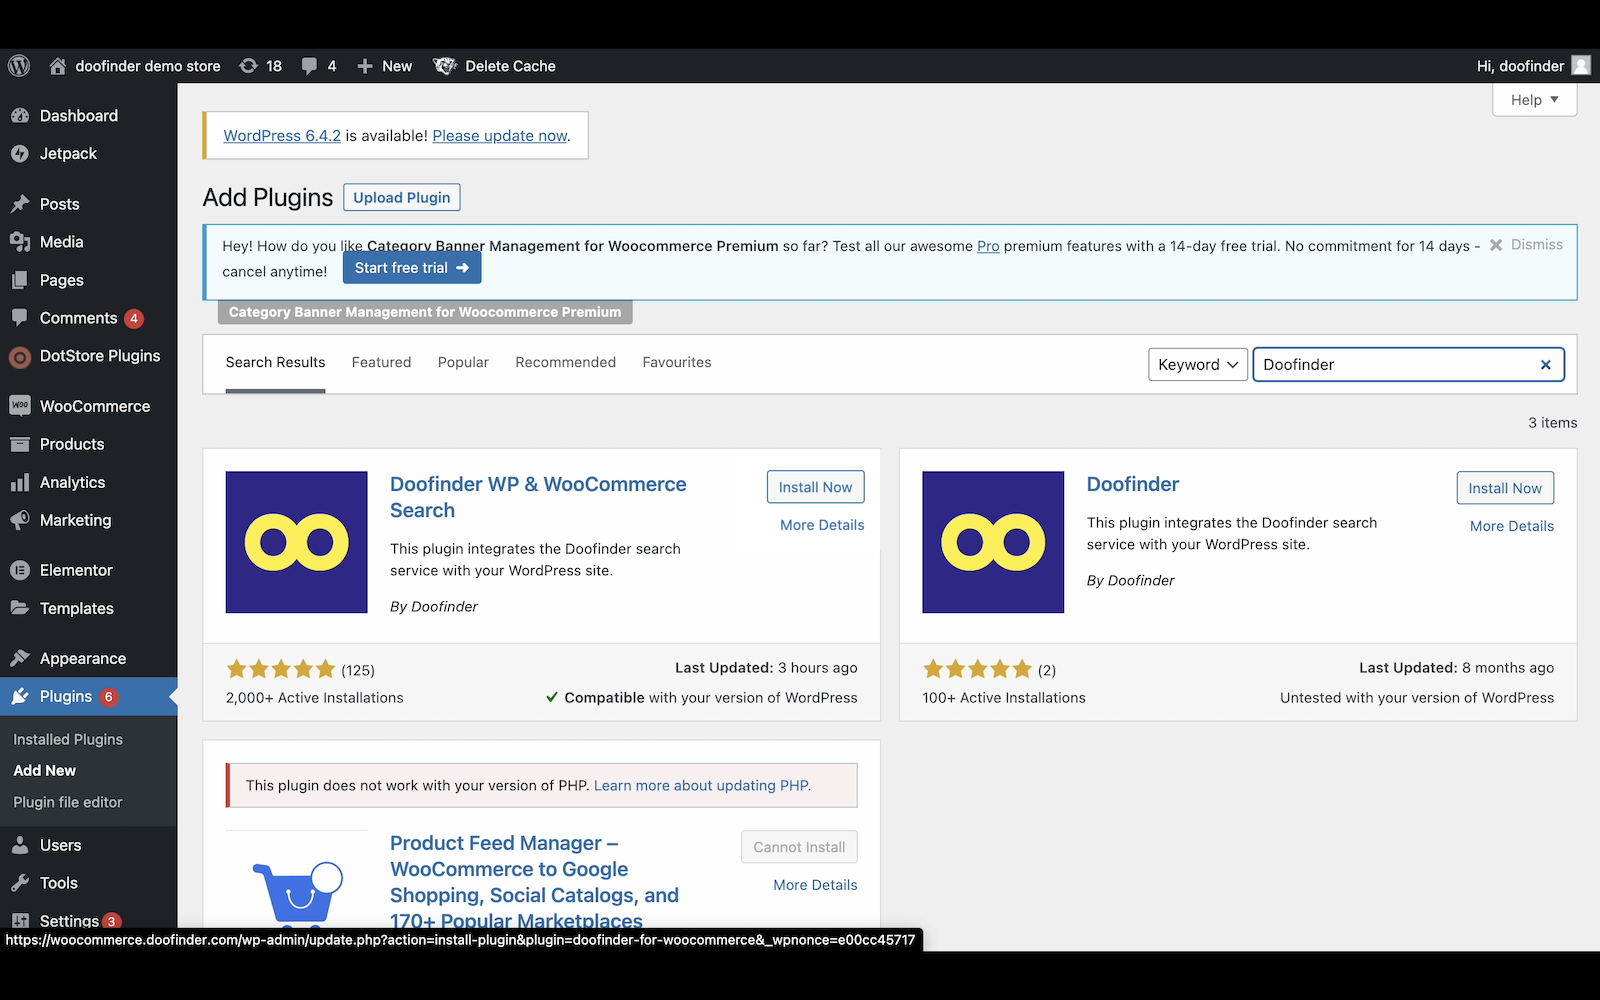This screenshot has height=1000, width=1600.
Task: Install the Doofinder plugin by Doofinder
Action: coord(1505,488)
